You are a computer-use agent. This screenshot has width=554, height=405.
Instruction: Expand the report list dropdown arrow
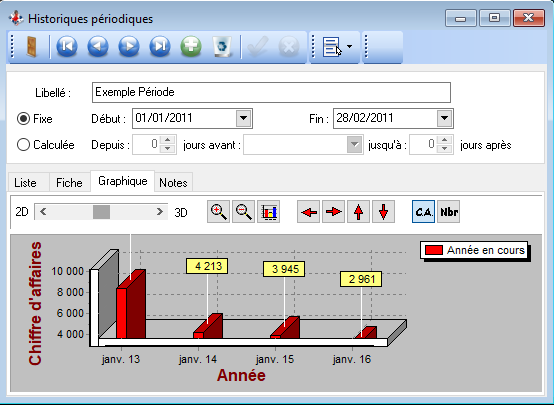349,46
